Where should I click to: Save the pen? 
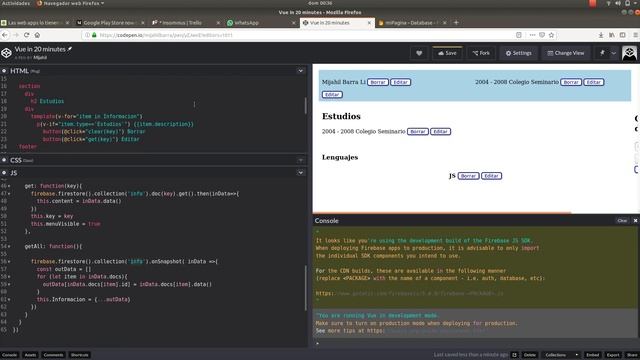(x=447, y=53)
